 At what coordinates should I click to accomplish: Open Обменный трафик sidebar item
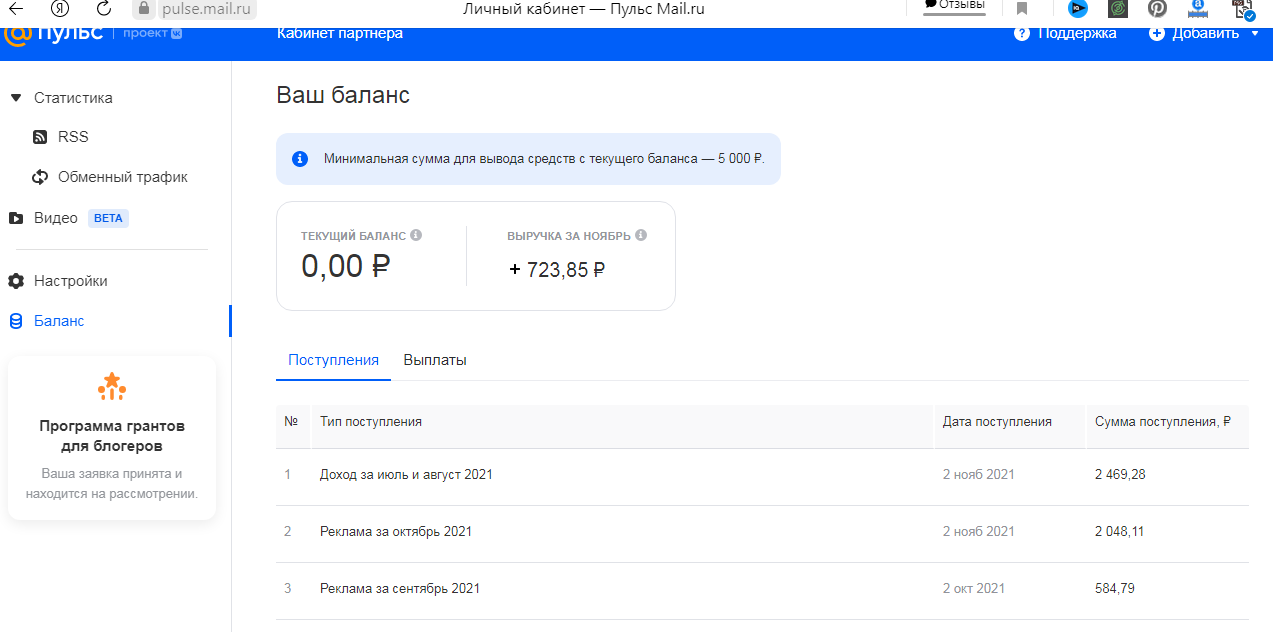click(123, 177)
